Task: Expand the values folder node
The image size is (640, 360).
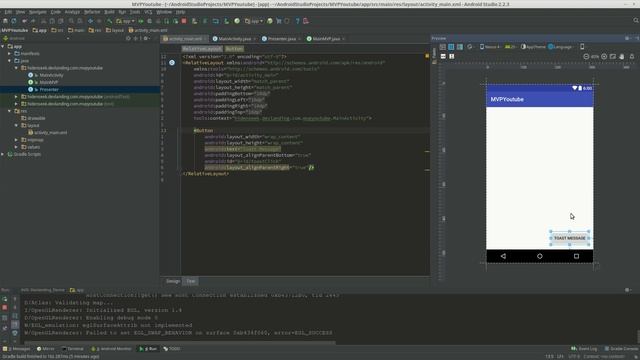Action: coord(16,147)
